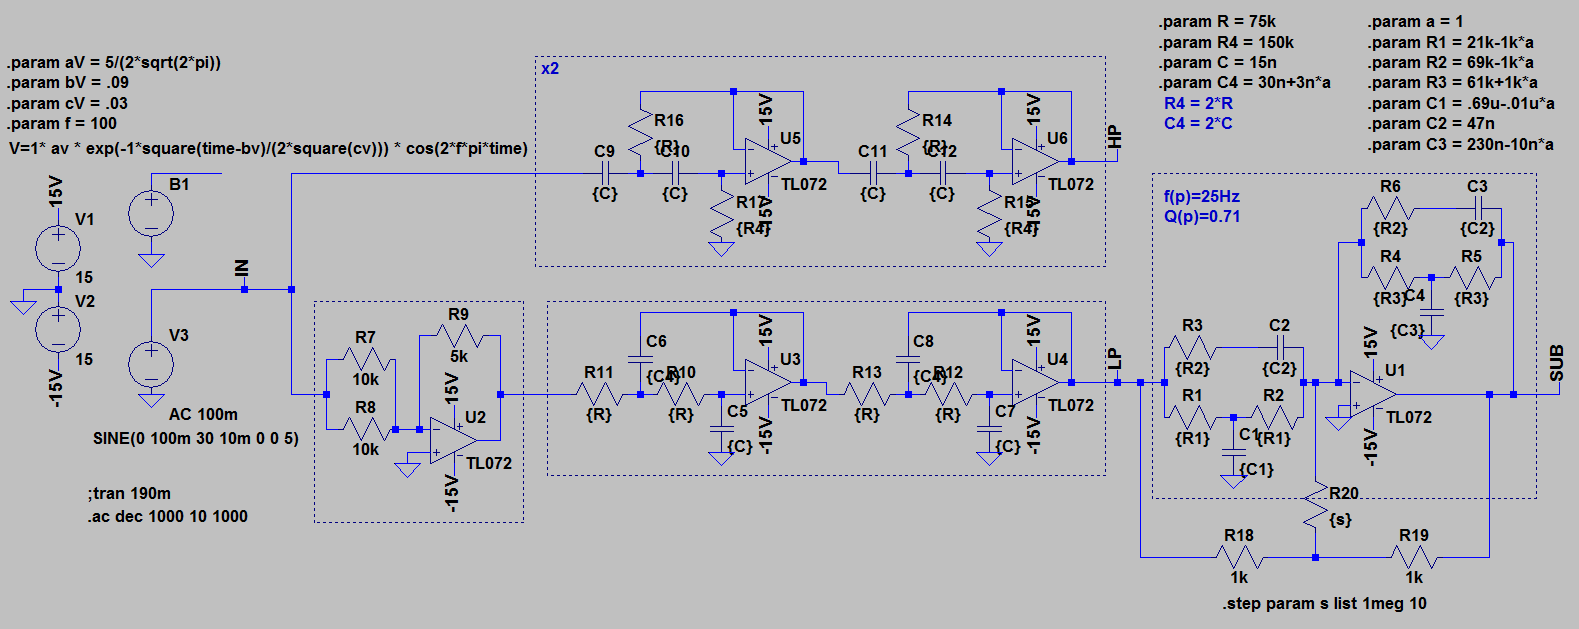Viewport: 1579px width, 629px height.
Task: Select the IN net label
Action: (x=241, y=269)
